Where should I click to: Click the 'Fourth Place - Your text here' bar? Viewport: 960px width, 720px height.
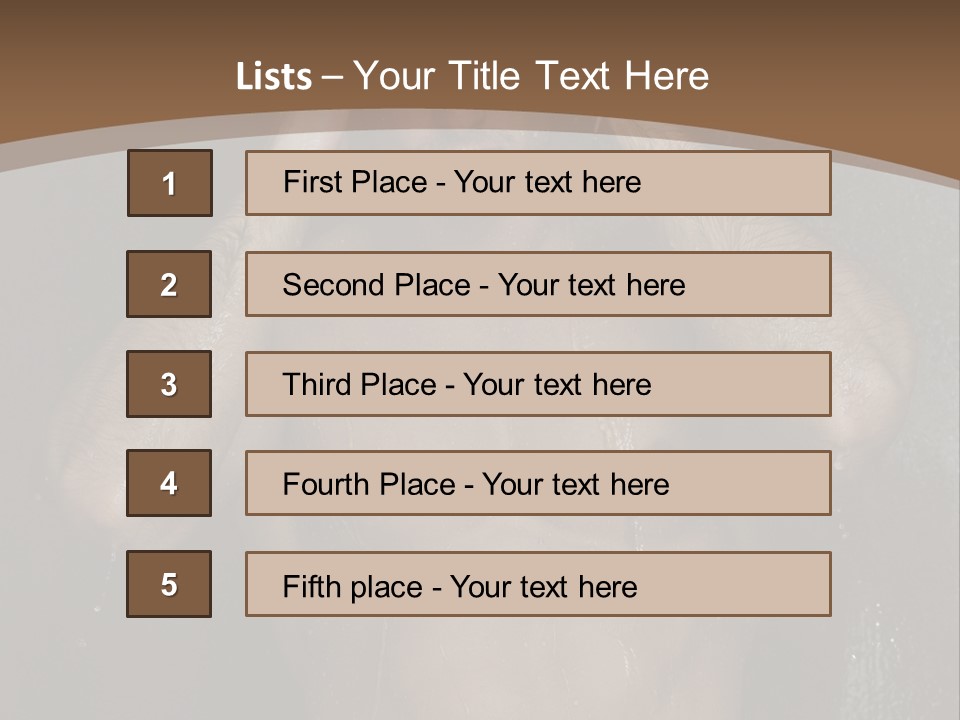tap(538, 483)
